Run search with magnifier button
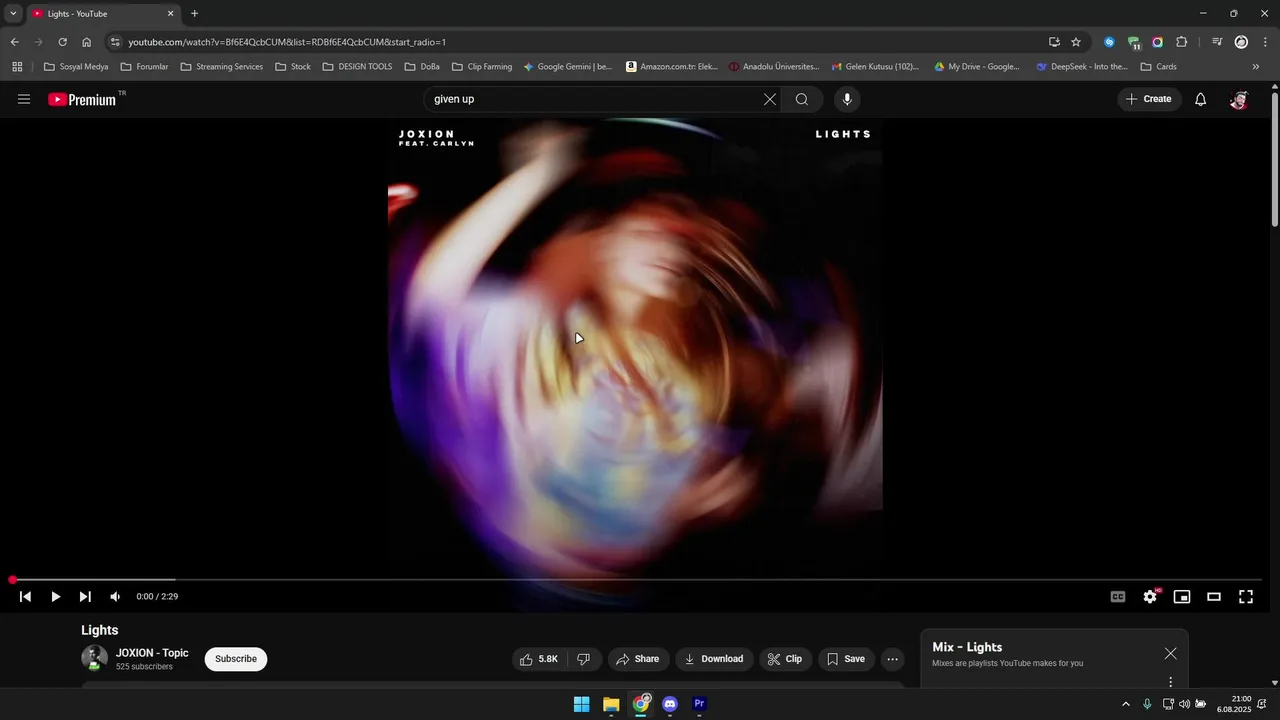This screenshot has height=720, width=1280. pyautogui.click(x=802, y=99)
